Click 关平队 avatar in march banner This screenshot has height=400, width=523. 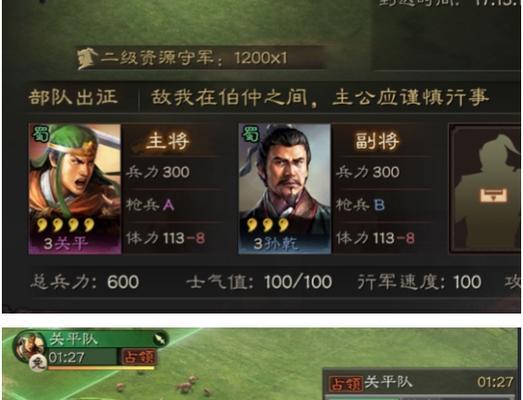pyautogui.click(x=30, y=346)
